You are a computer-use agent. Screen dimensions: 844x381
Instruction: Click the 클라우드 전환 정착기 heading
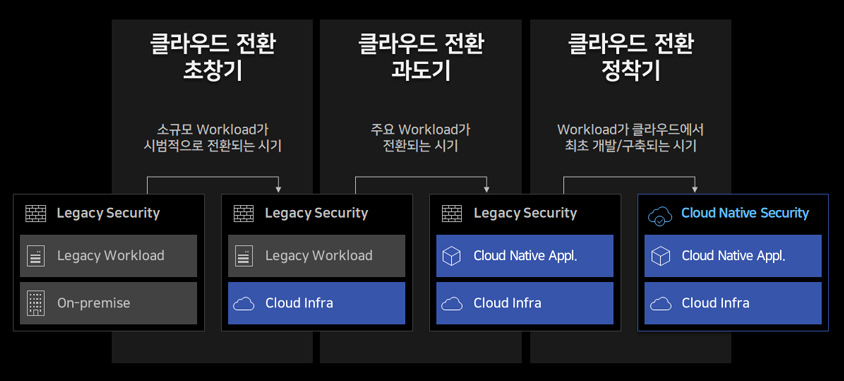pyautogui.click(x=630, y=58)
